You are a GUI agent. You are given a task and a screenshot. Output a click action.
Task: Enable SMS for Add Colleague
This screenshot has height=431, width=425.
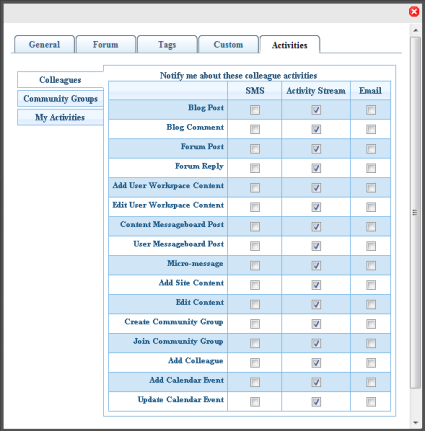point(255,363)
